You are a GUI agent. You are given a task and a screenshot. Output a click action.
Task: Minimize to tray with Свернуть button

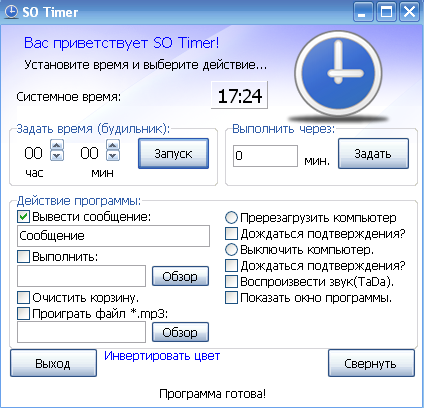pos(371,363)
